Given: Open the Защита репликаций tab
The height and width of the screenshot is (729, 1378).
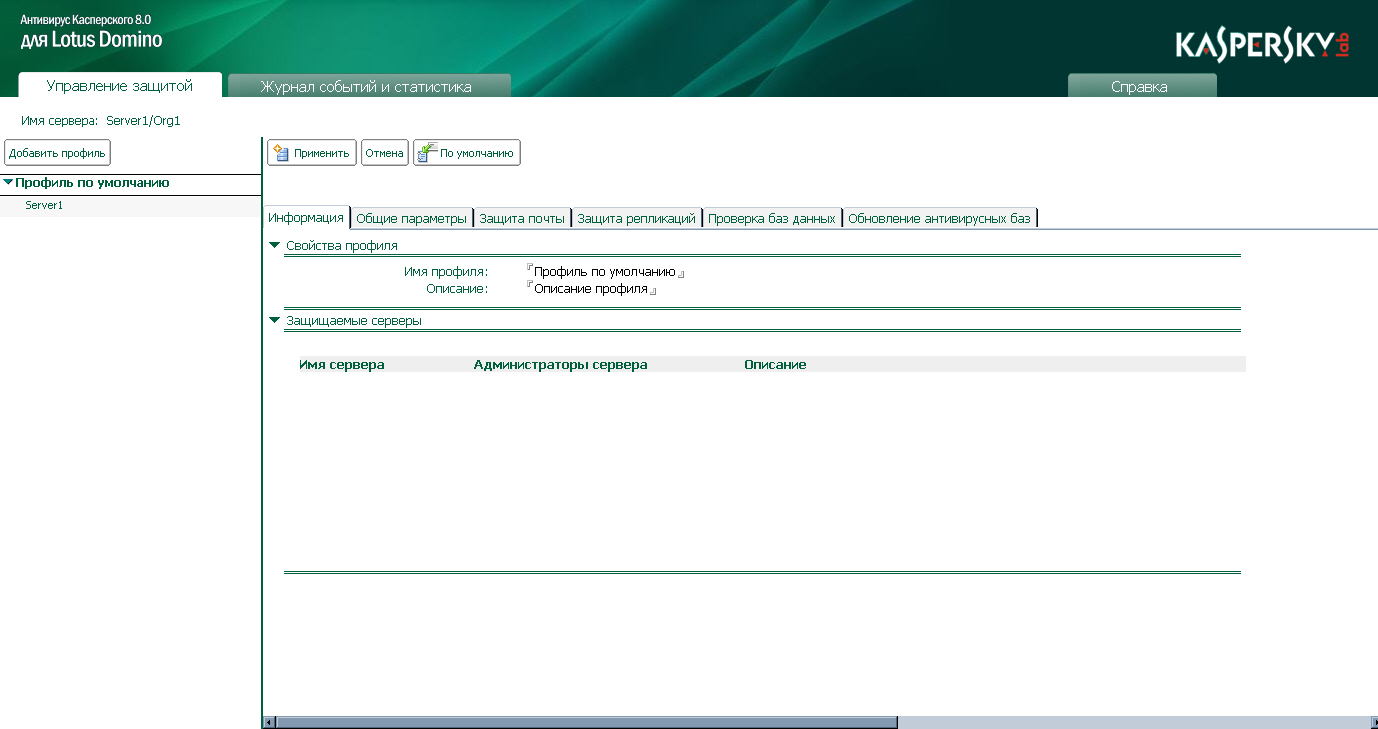Looking at the screenshot, I should pos(636,219).
